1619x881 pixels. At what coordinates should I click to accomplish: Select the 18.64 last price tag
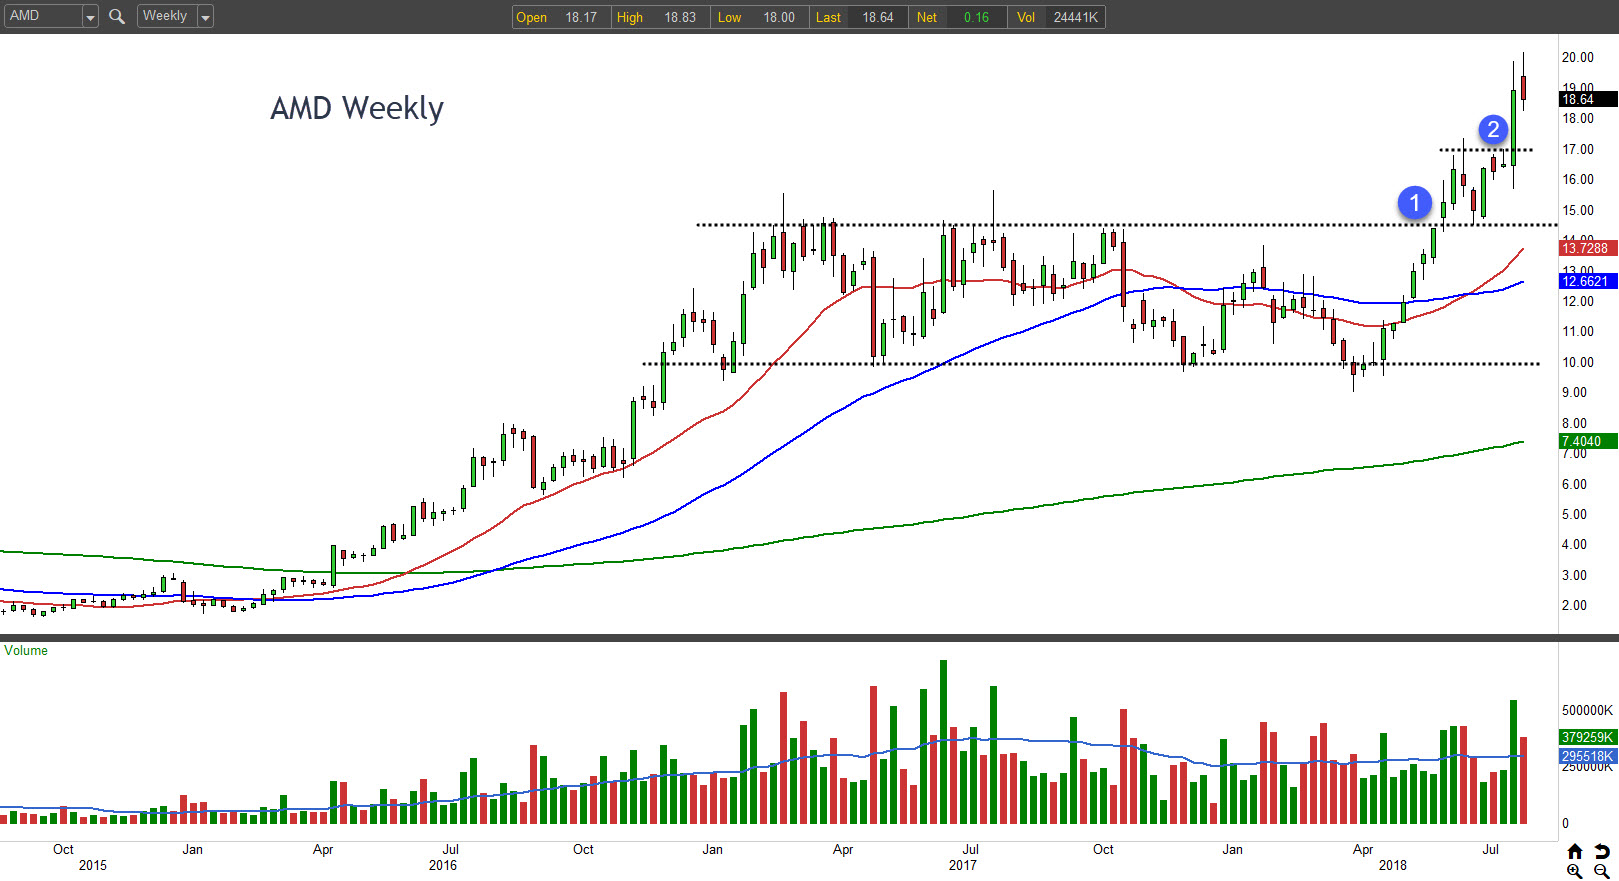point(1588,99)
